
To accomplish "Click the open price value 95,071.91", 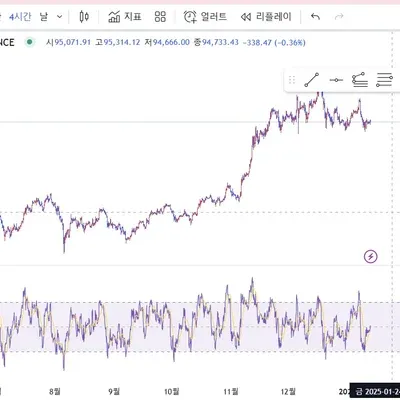I will [73, 43].
